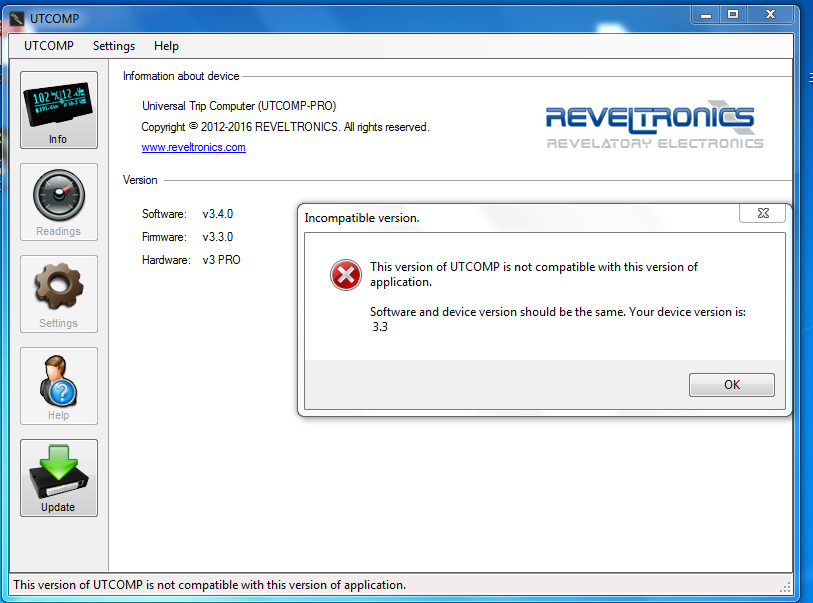This screenshot has height=603, width=813.
Task: Select Firmware version v3.3.0 text
Action: (x=218, y=237)
